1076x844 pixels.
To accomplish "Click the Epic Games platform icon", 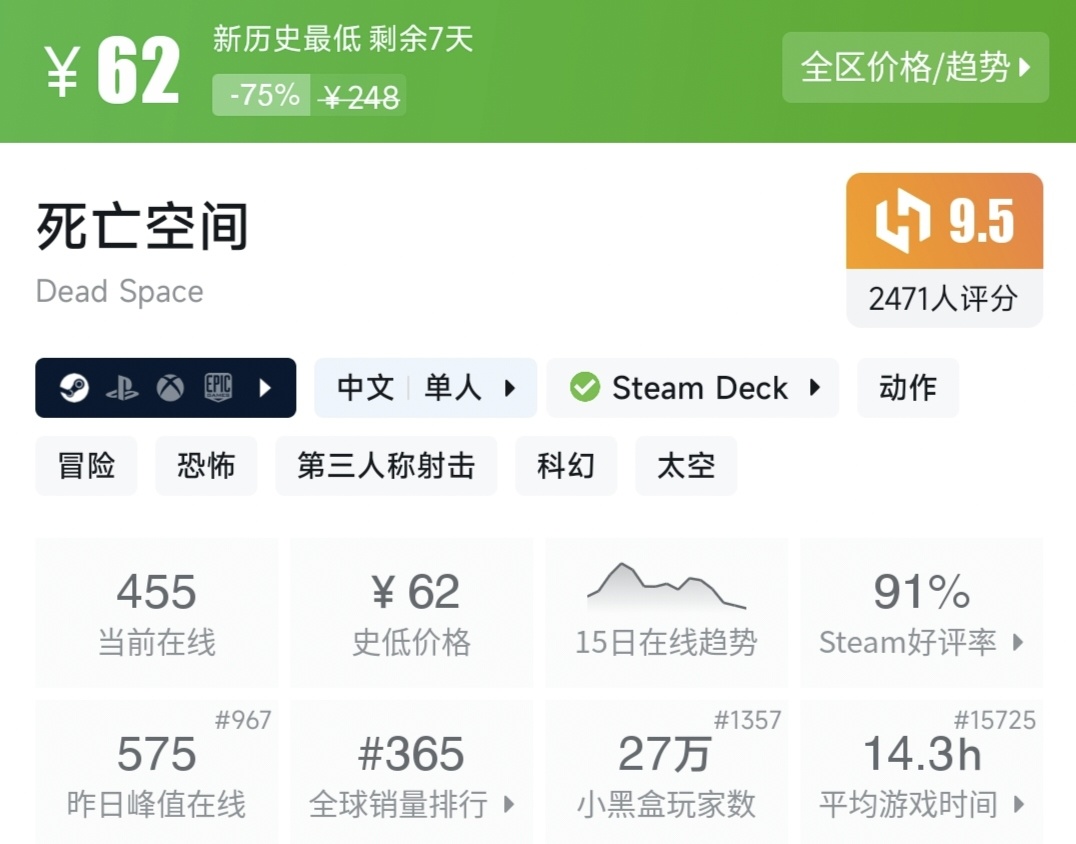I will coord(218,388).
